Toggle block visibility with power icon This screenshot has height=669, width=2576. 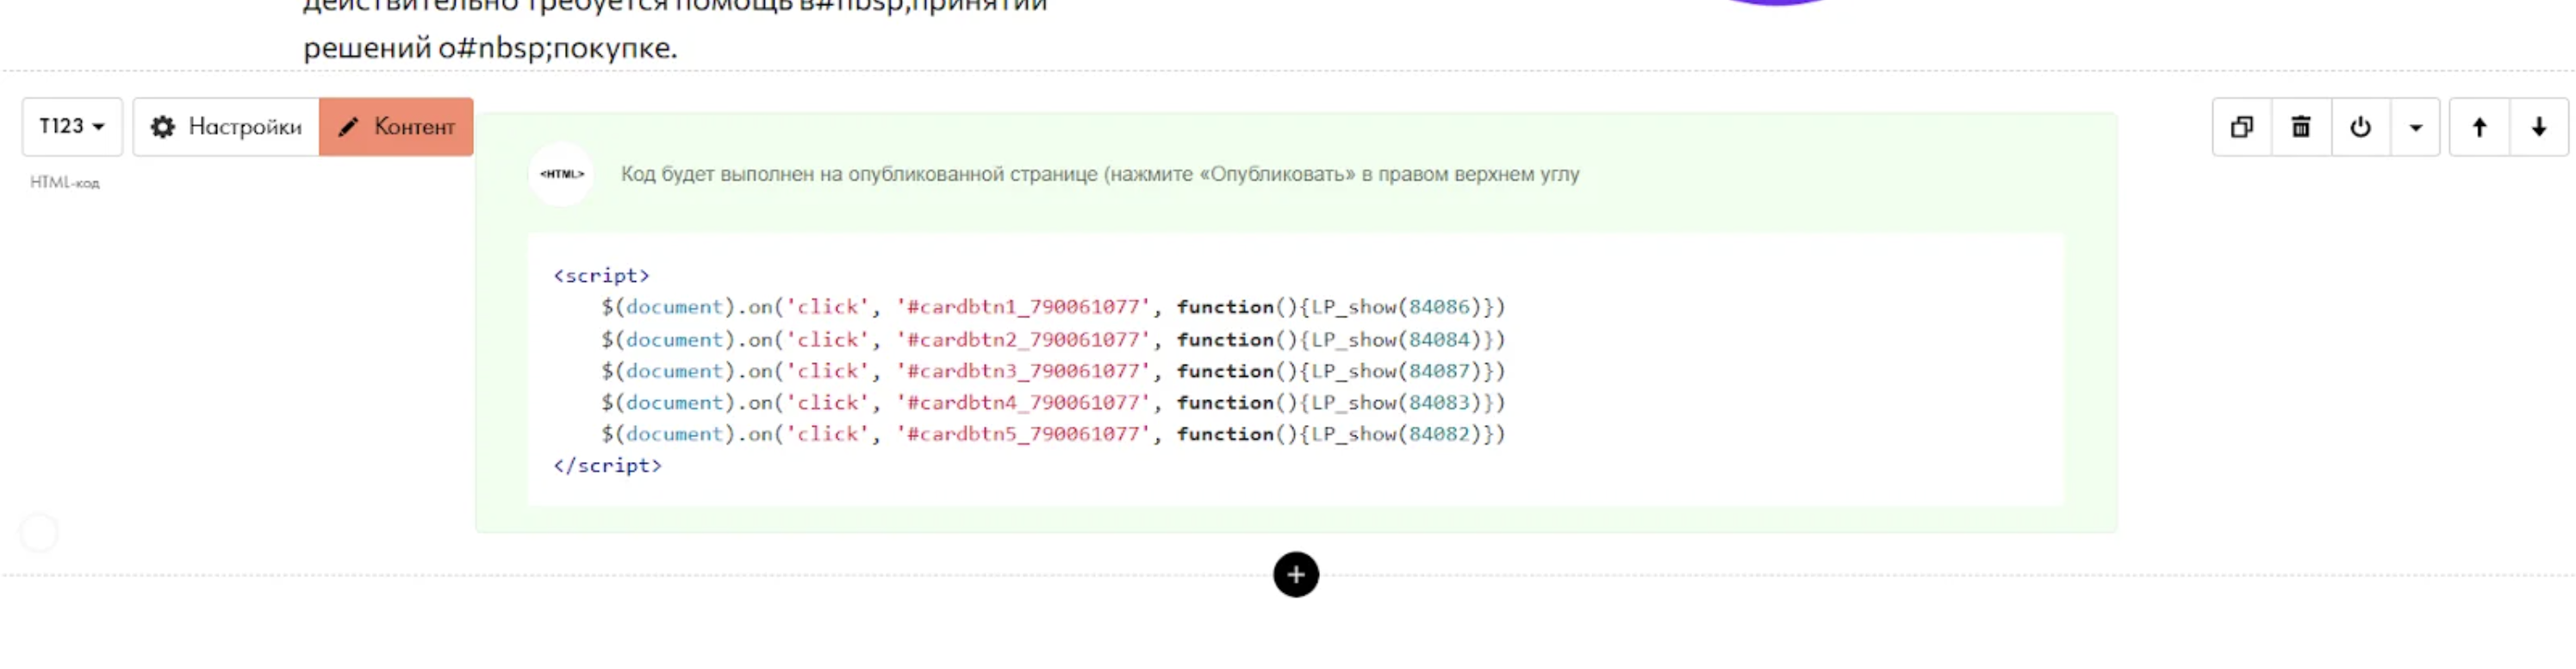2360,127
